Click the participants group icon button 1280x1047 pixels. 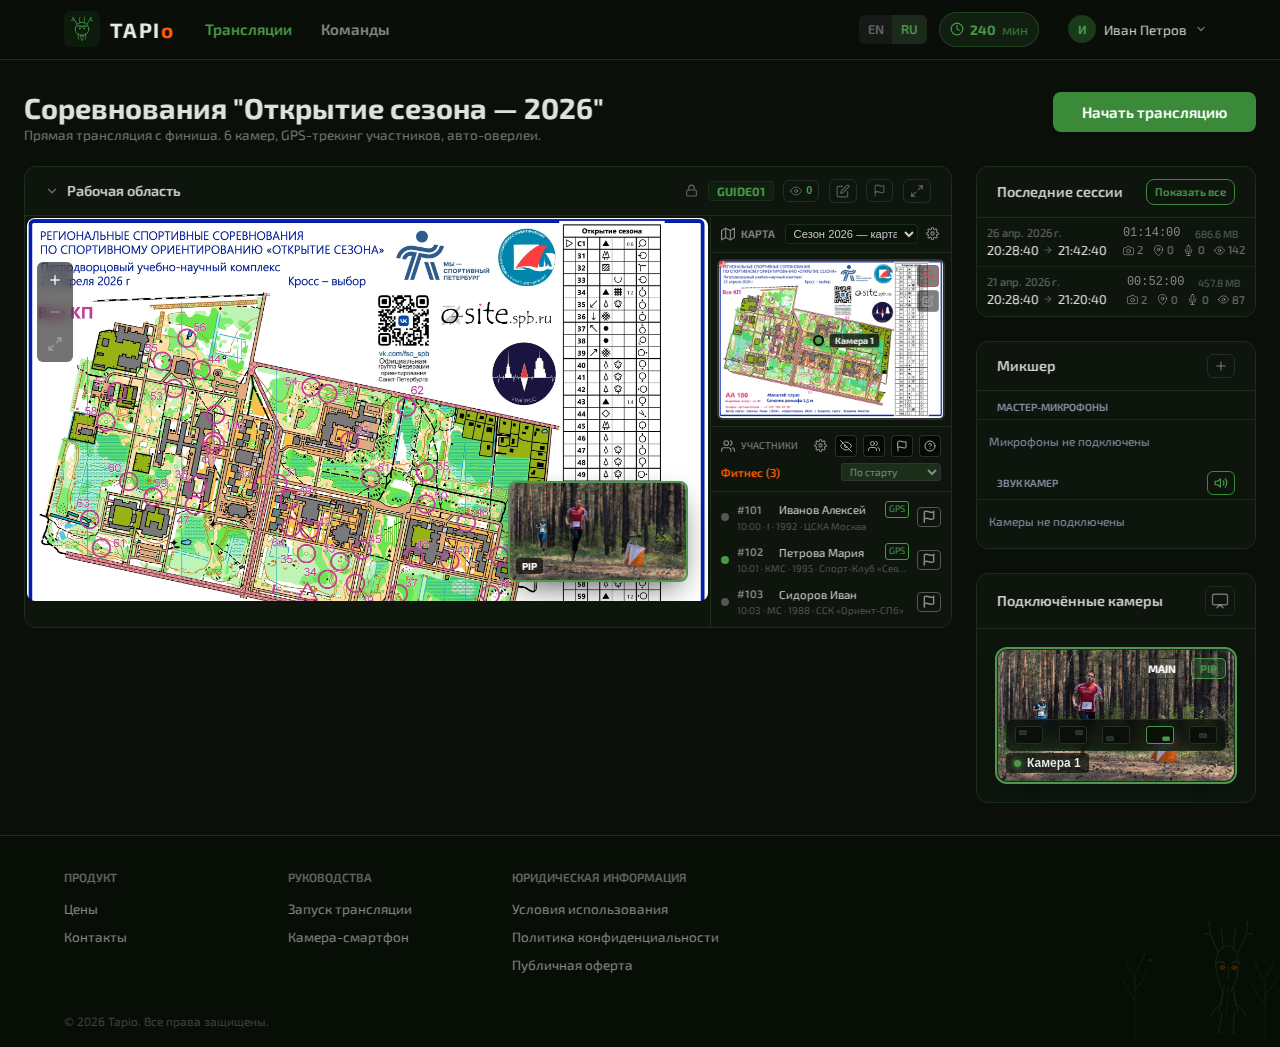point(874,446)
